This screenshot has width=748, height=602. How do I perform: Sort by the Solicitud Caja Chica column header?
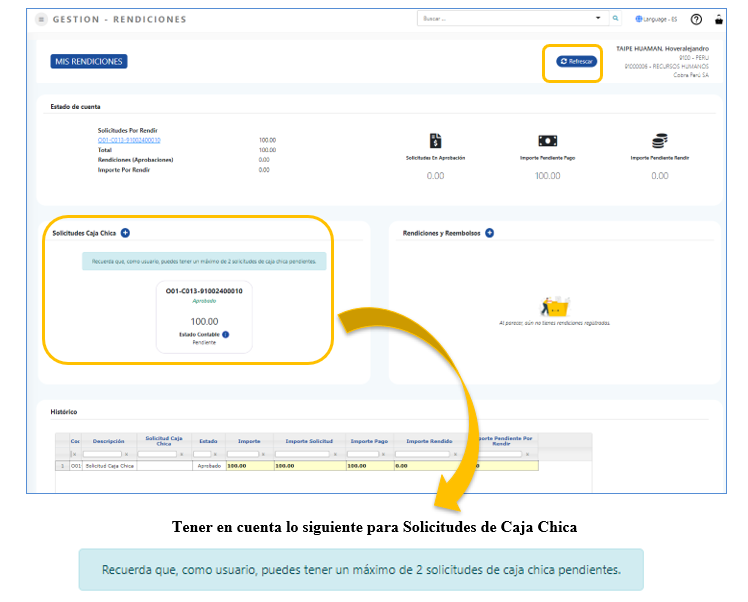tap(164, 441)
